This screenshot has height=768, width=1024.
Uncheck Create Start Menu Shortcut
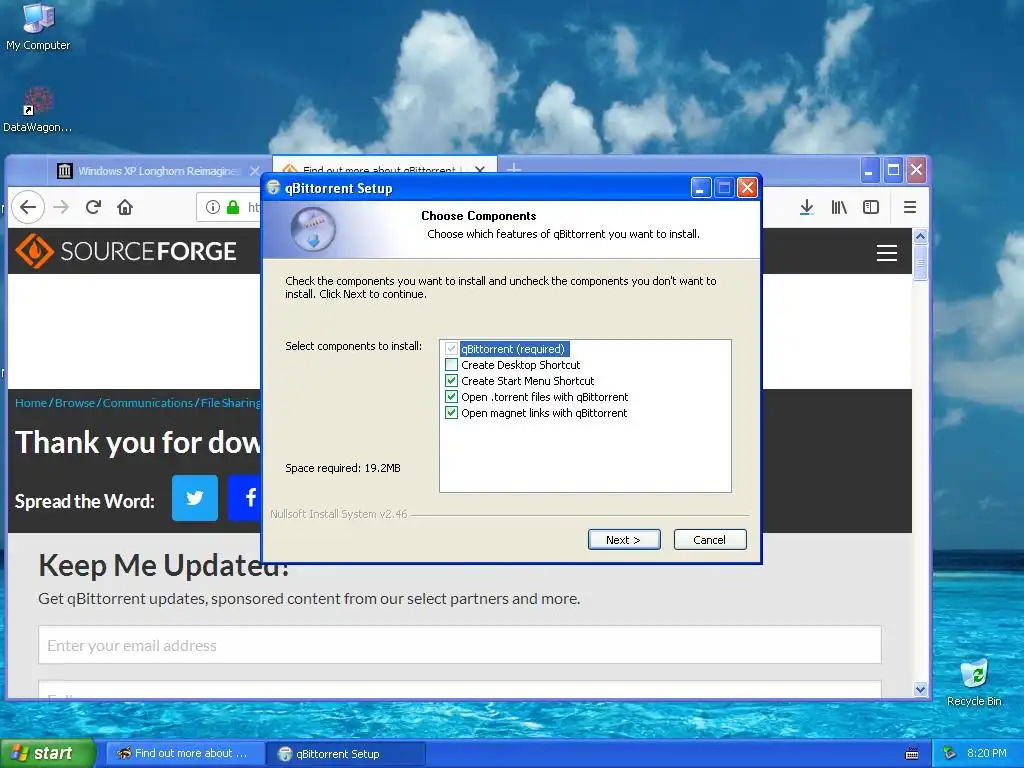451,381
